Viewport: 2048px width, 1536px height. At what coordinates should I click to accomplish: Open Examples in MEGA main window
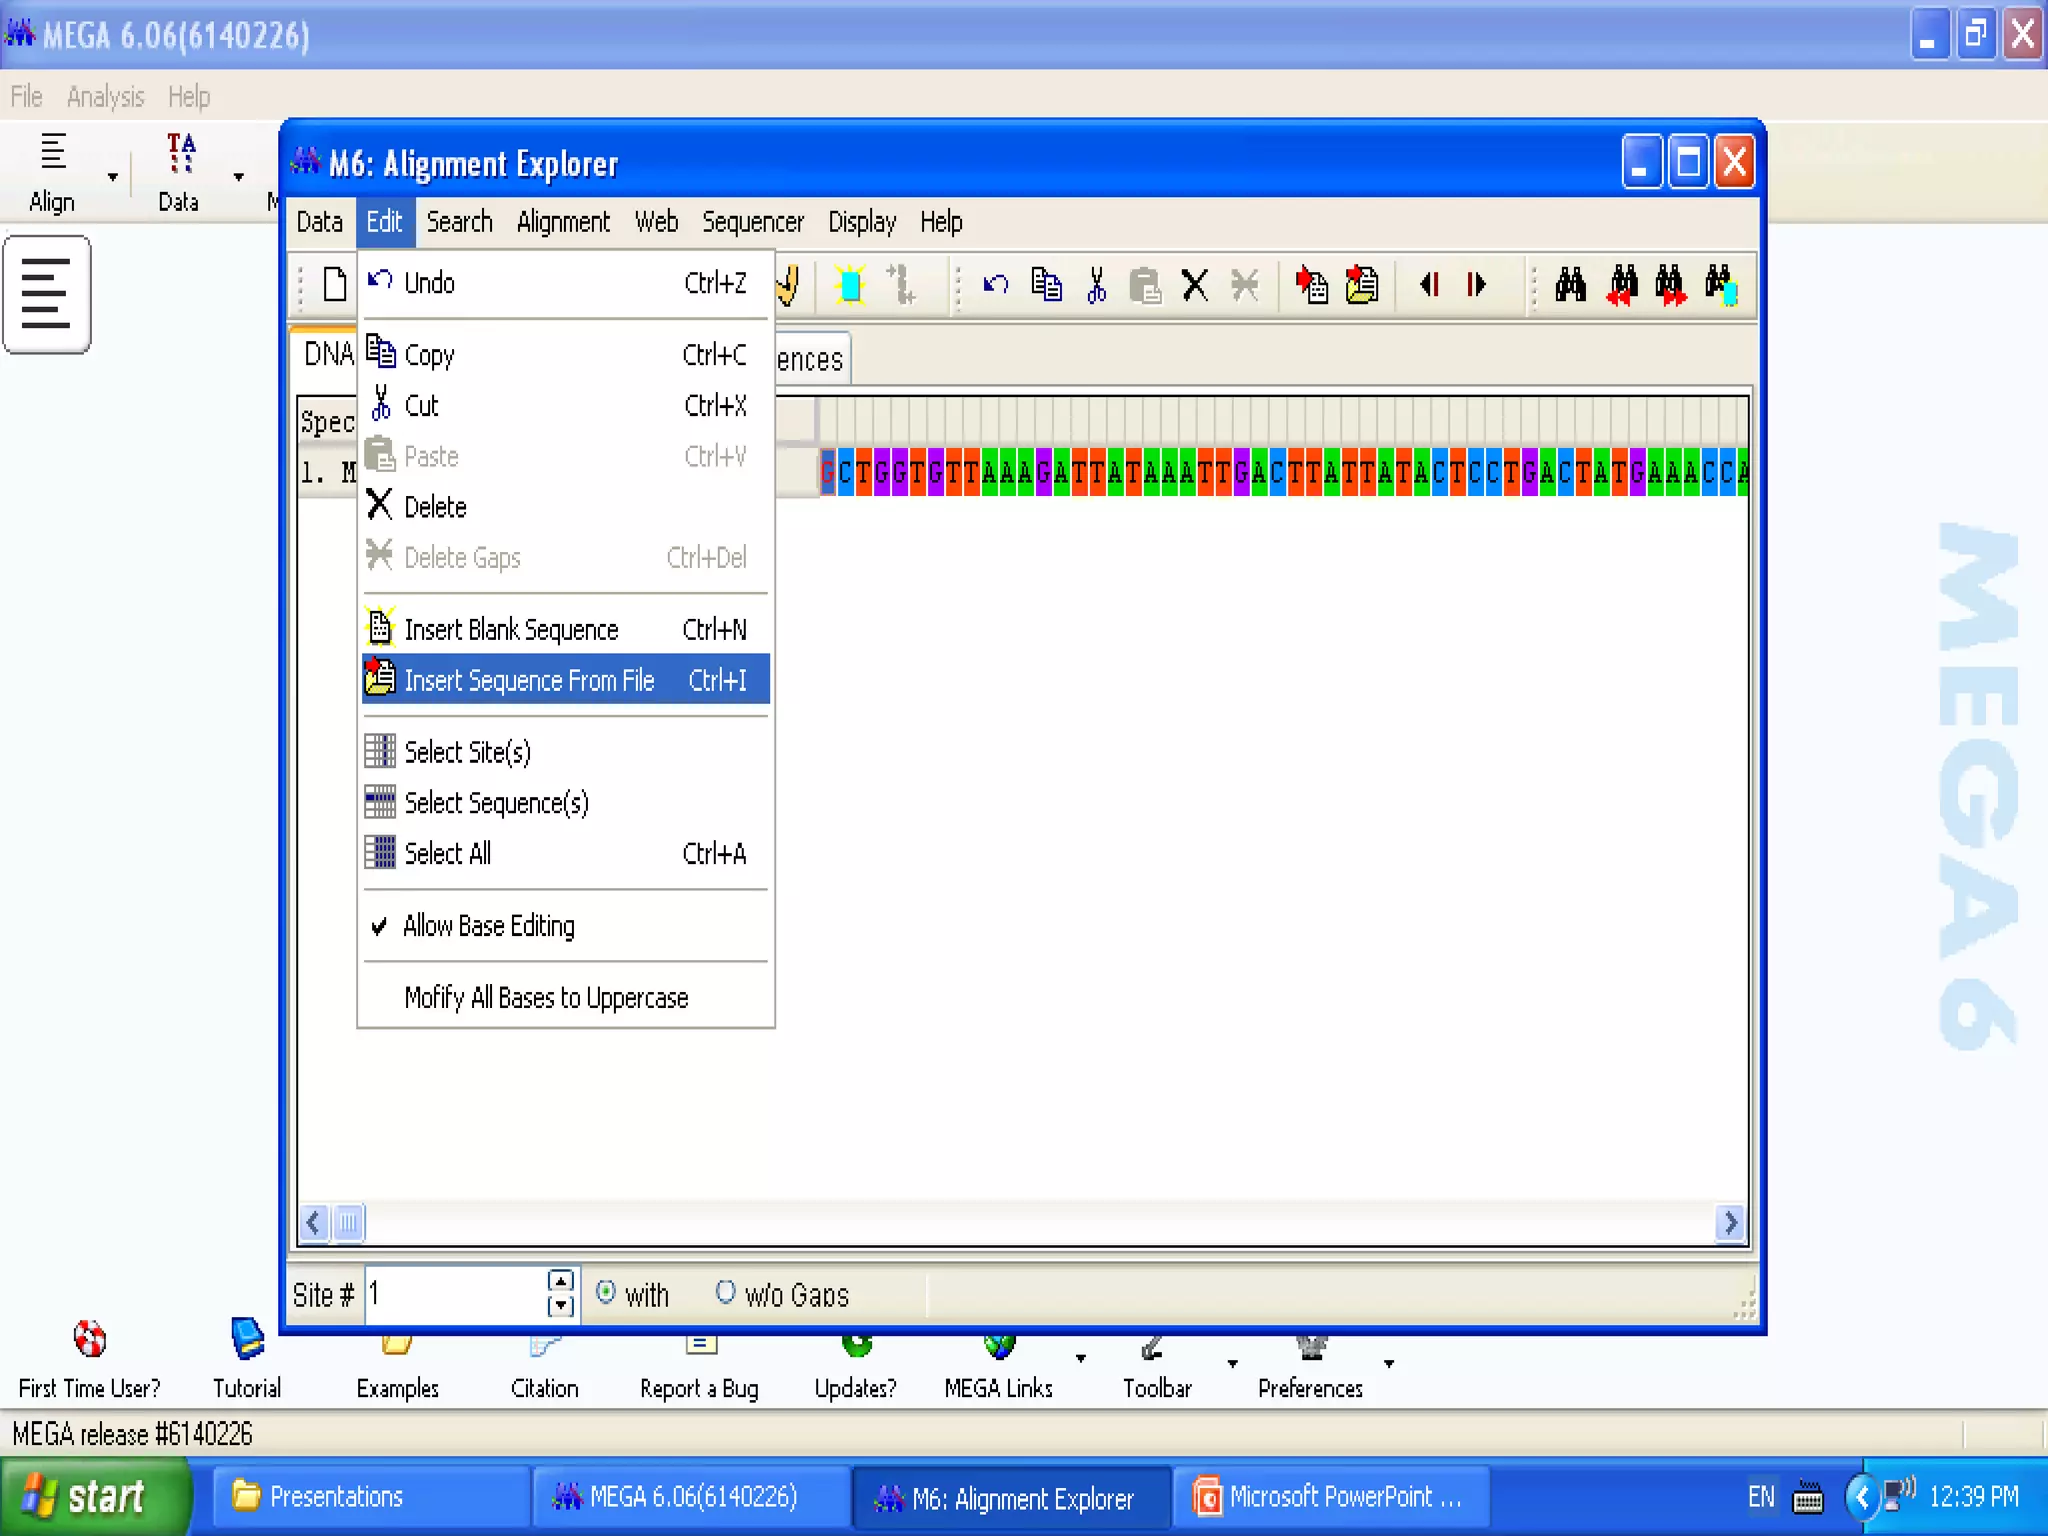point(398,1368)
